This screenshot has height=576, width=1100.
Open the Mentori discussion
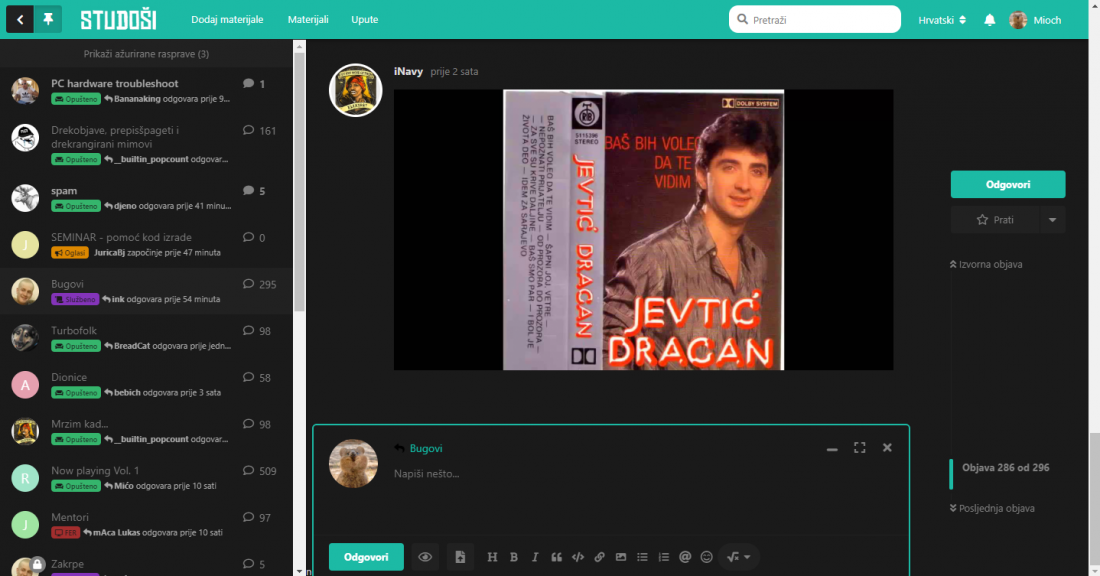click(x=69, y=517)
